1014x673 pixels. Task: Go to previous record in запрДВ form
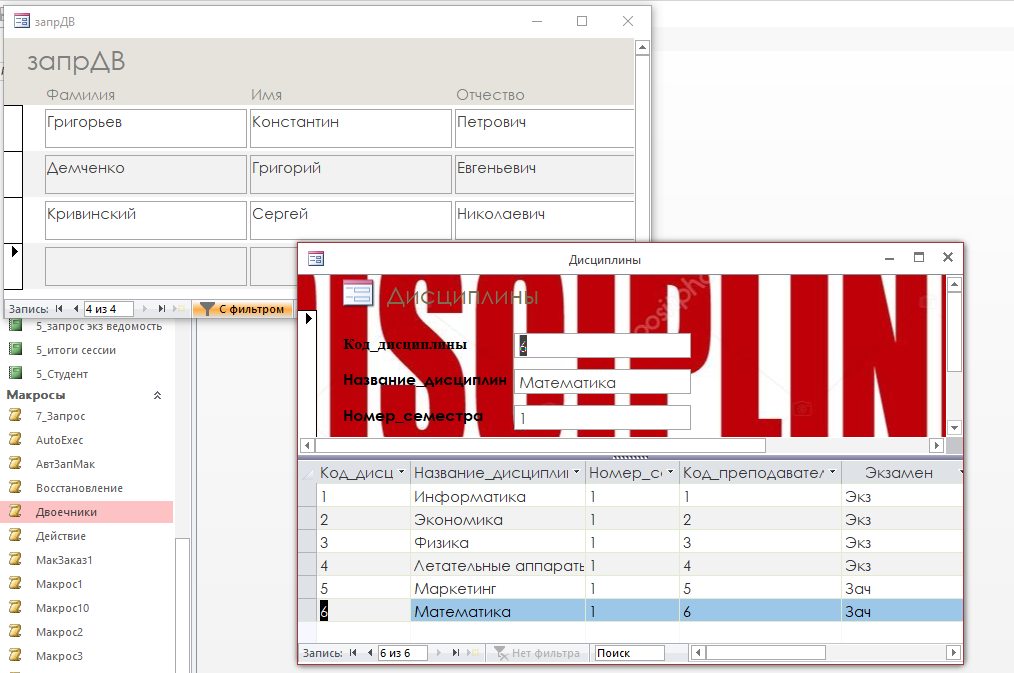click(x=76, y=309)
